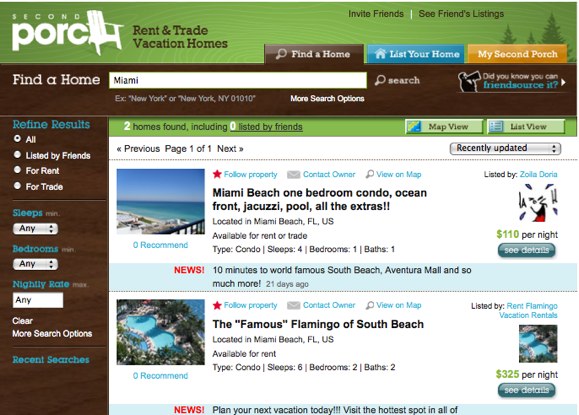
Task: Open the Bedrooms minimum dropdown
Action: pyautogui.click(x=35, y=264)
